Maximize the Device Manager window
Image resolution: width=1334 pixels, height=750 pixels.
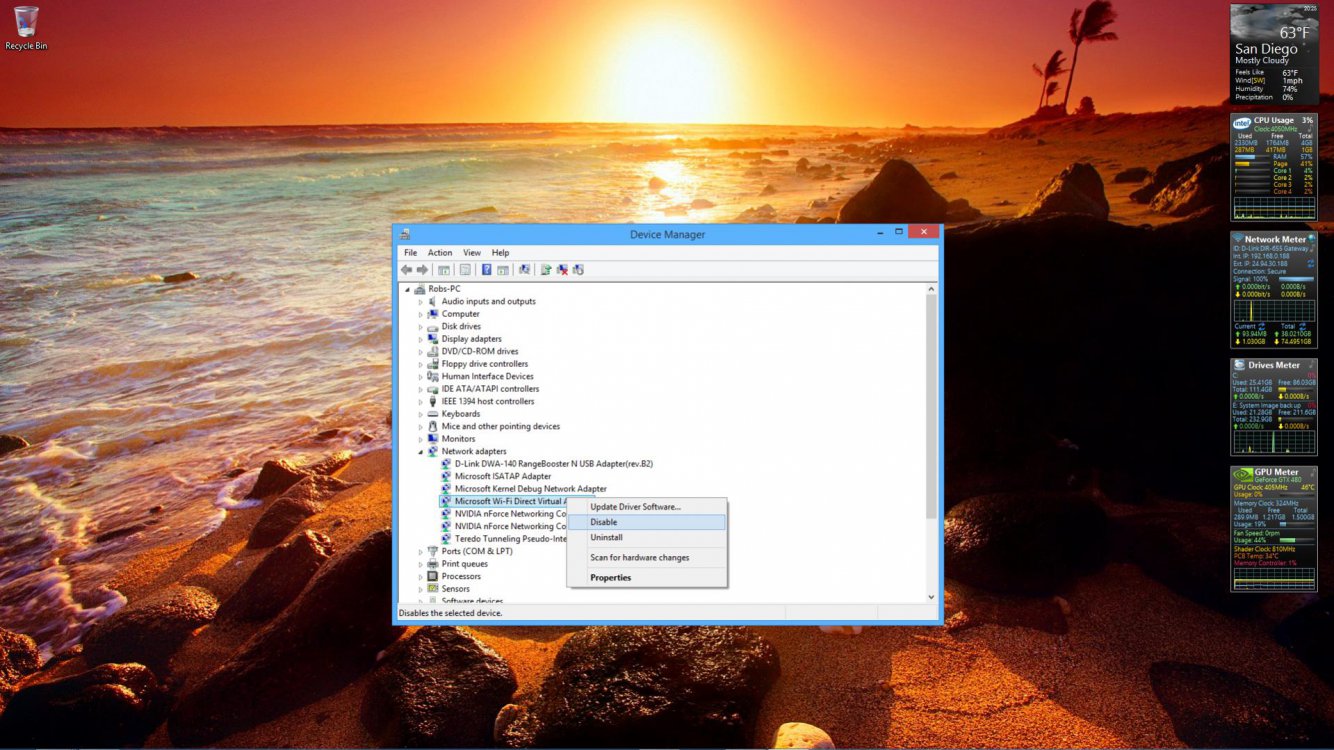tap(898, 232)
